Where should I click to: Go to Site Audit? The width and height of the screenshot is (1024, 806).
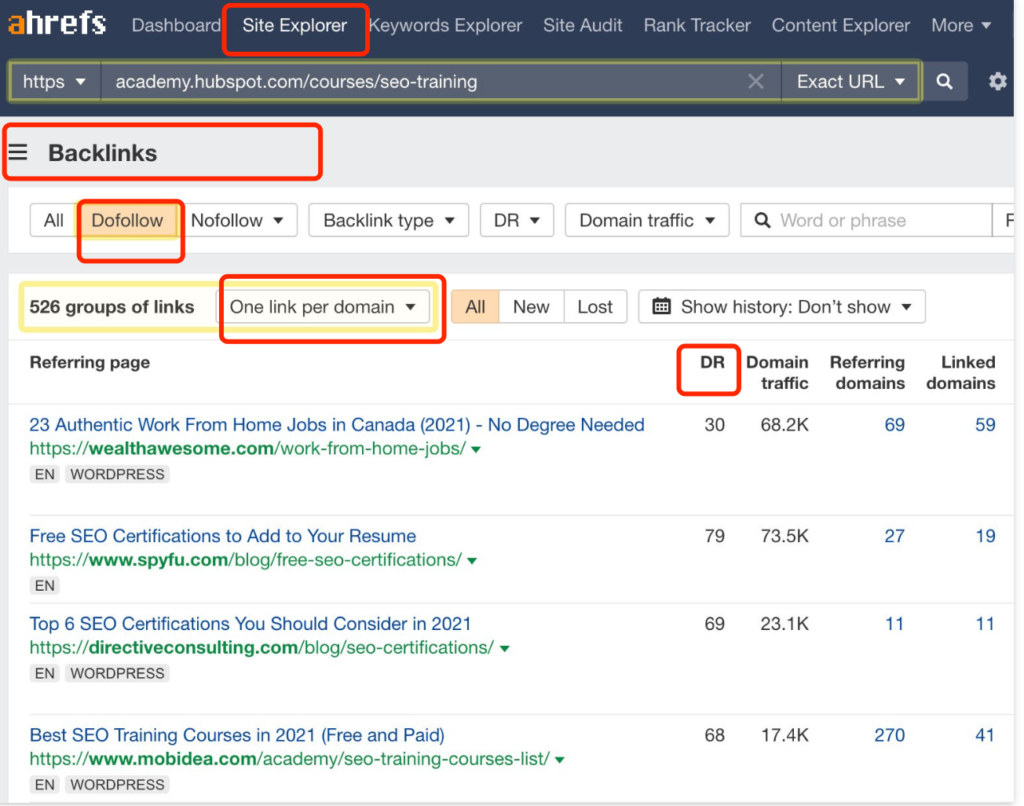tap(583, 25)
